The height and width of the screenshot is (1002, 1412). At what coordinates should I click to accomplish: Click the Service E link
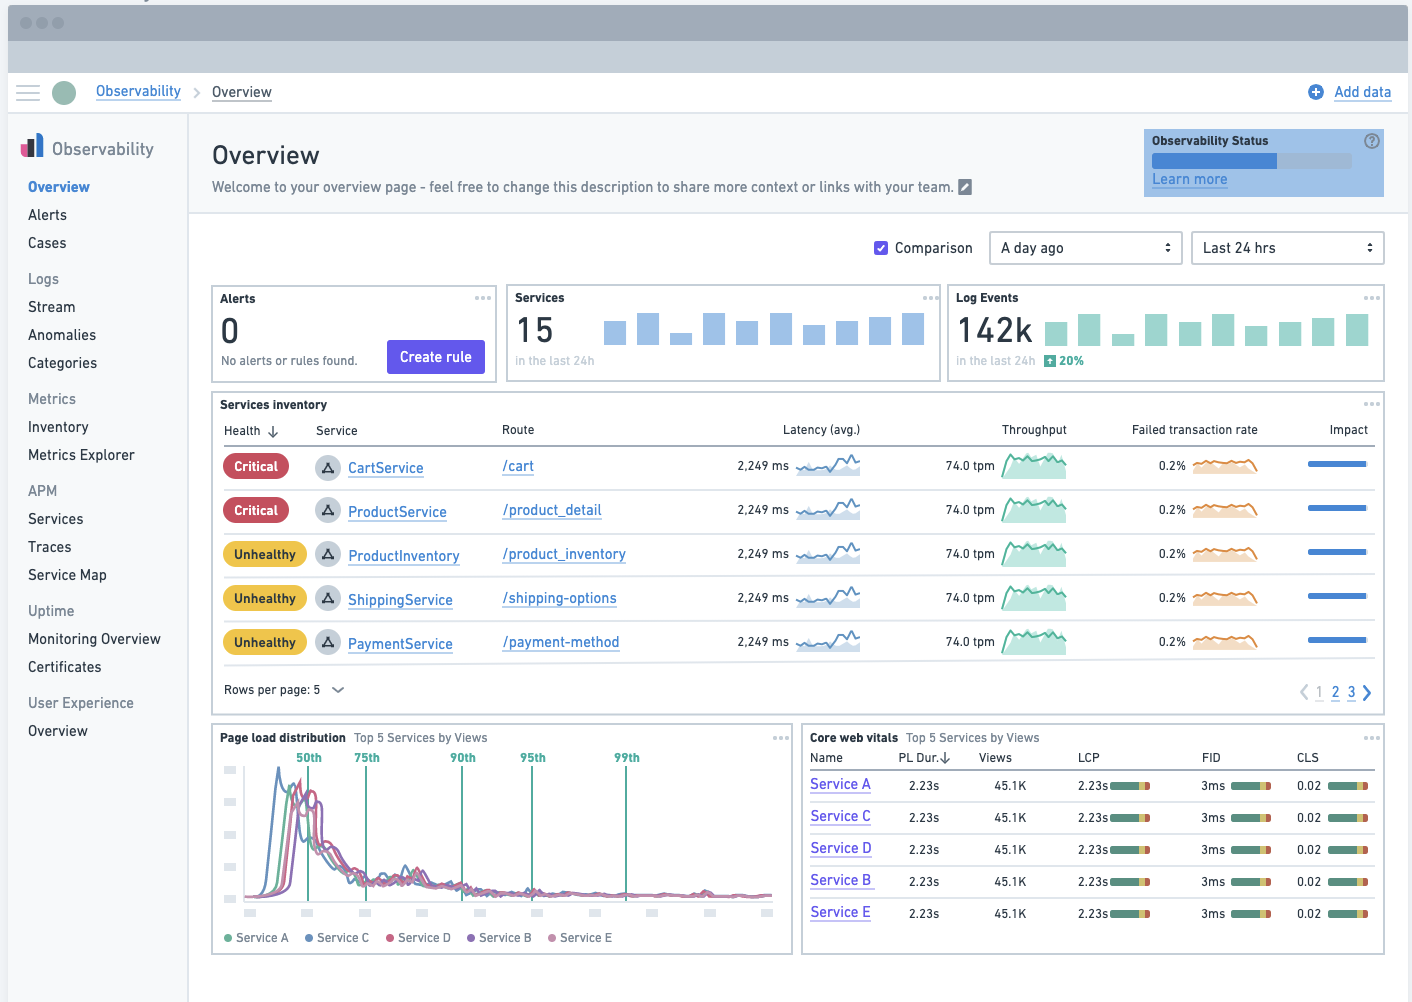(x=840, y=913)
